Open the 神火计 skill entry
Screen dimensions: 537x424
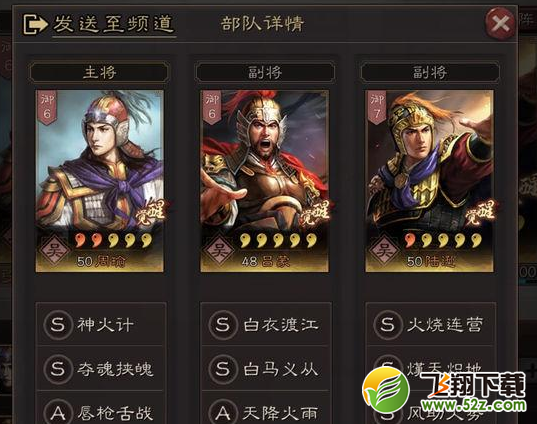click(101, 324)
